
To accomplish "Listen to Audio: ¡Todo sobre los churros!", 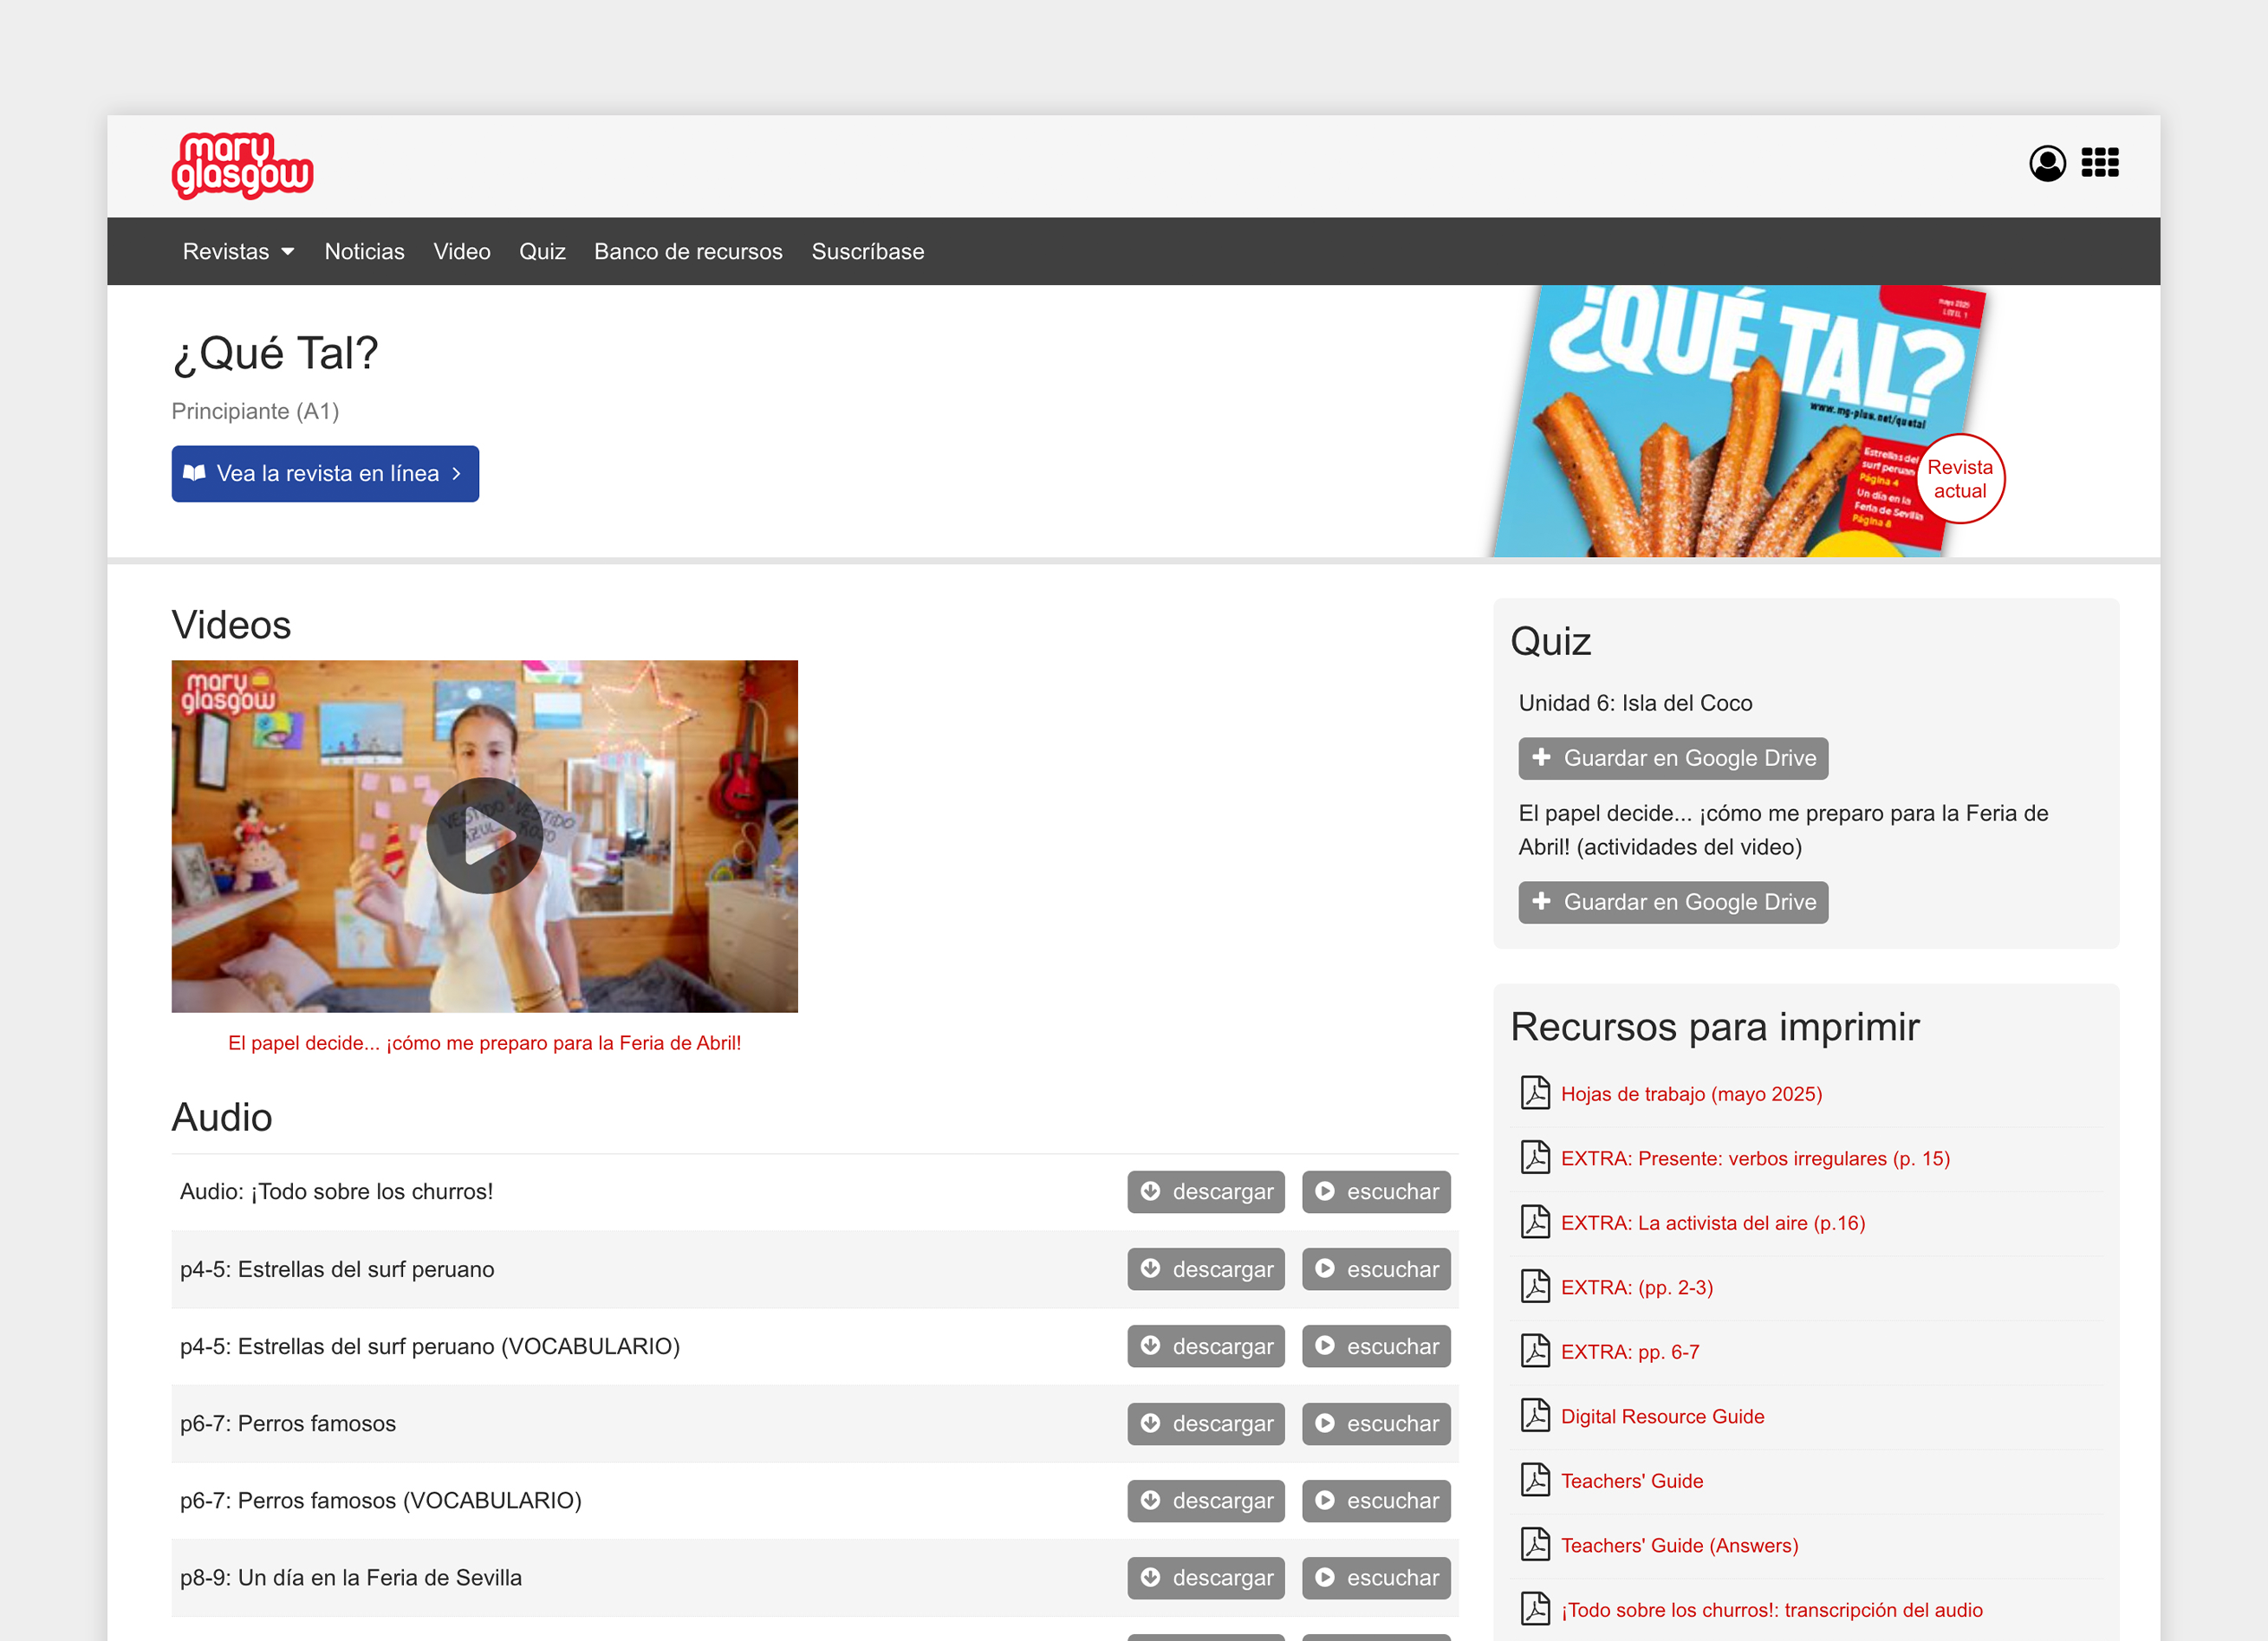I will 1375,1191.
